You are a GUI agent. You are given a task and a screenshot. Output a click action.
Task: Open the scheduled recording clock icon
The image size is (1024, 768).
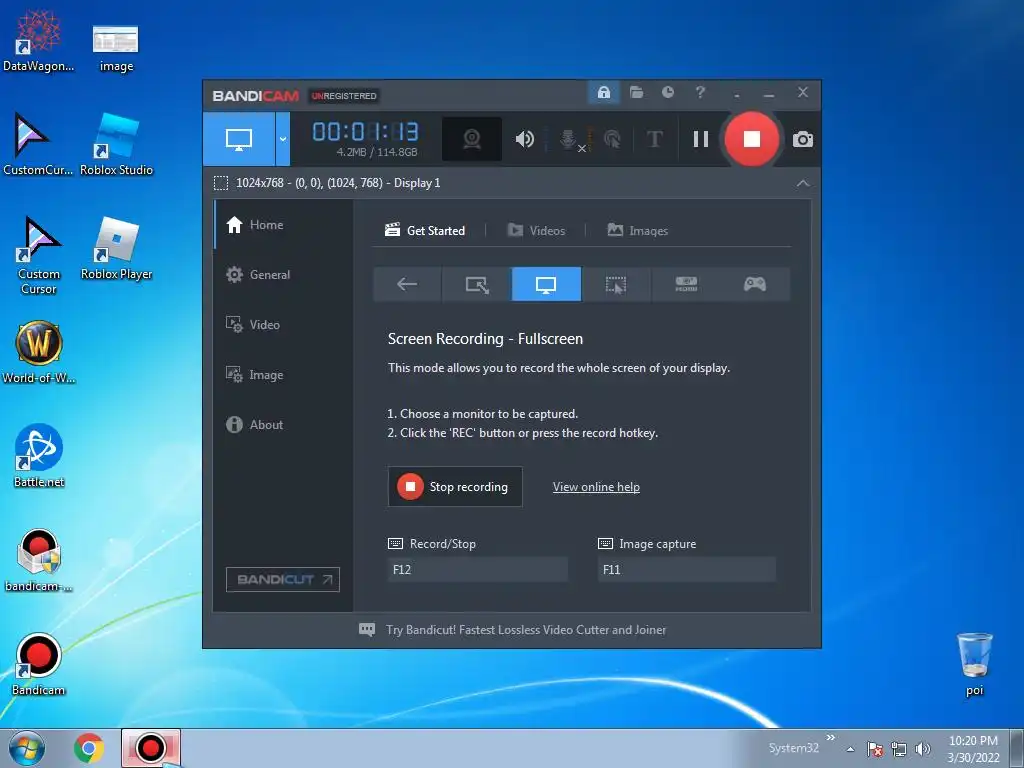(x=667, y=92)
